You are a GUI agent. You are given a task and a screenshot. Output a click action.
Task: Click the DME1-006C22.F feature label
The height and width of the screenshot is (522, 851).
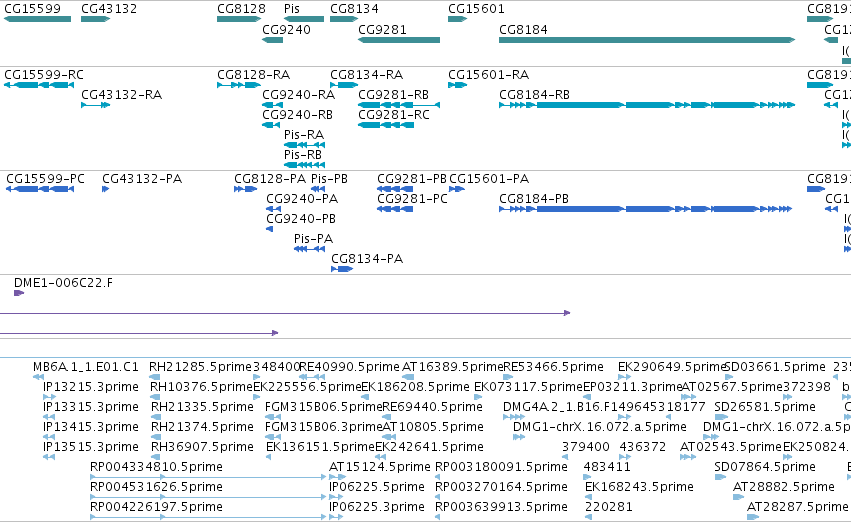[63, 283]
